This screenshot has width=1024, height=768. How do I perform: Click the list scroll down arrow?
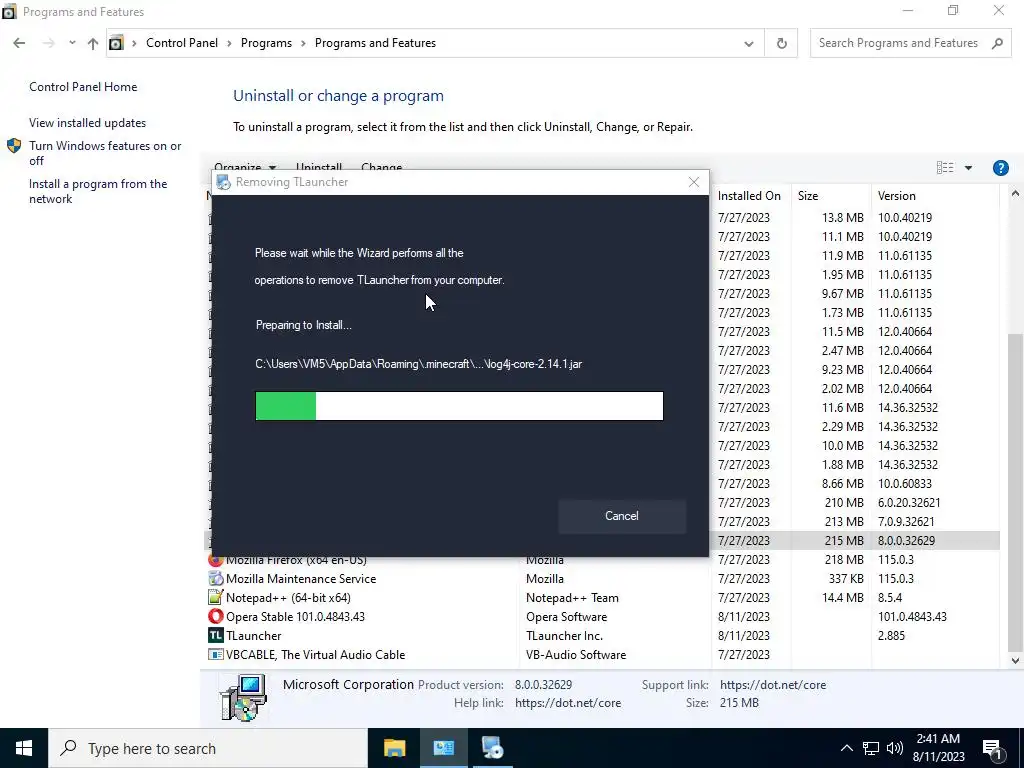point(1015,660)
